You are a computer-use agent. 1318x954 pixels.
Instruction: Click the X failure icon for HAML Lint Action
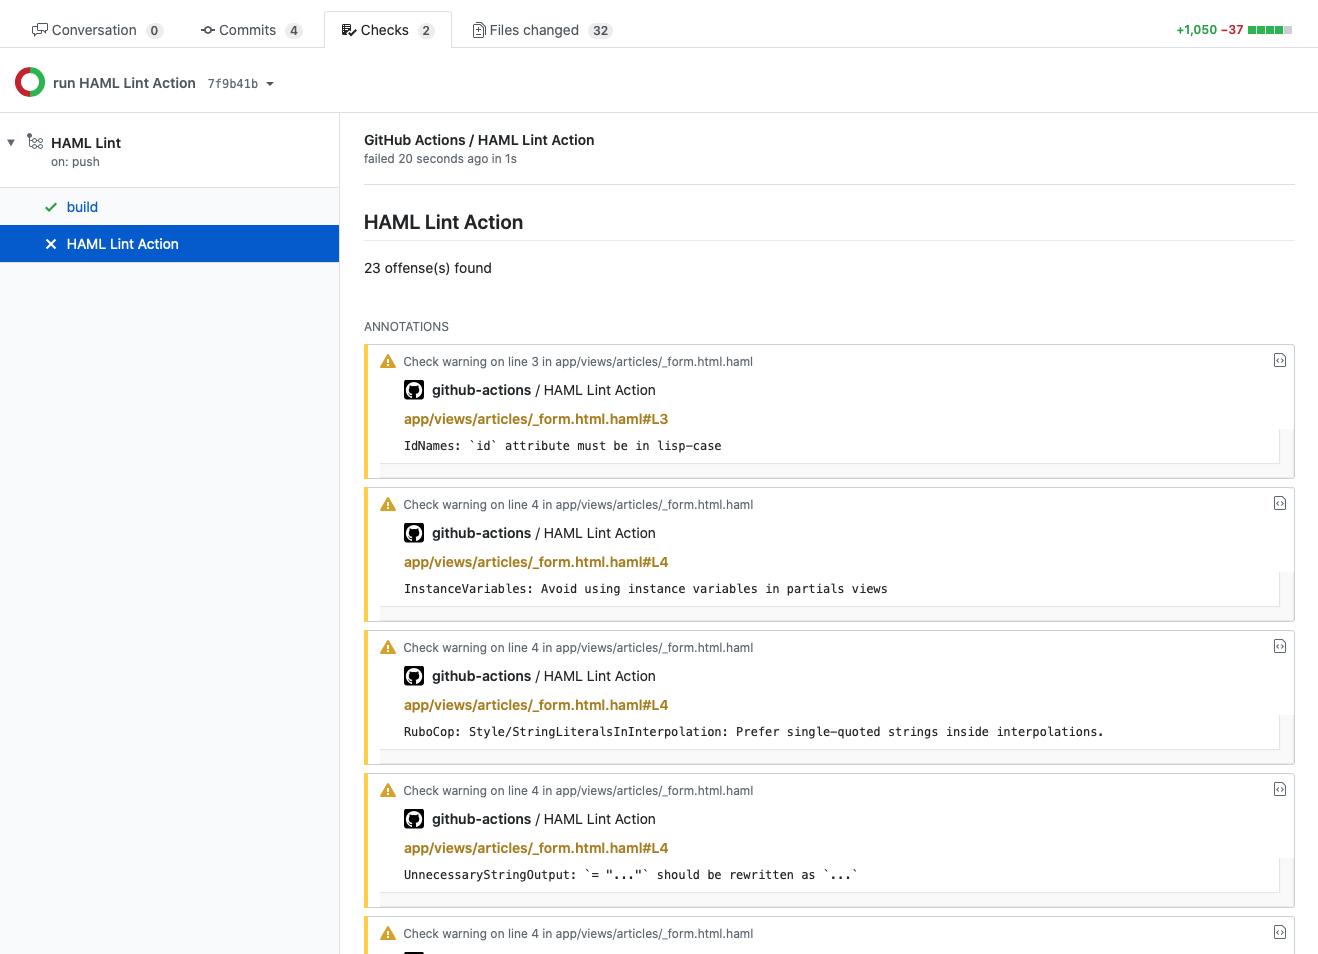tap(51, 244)
